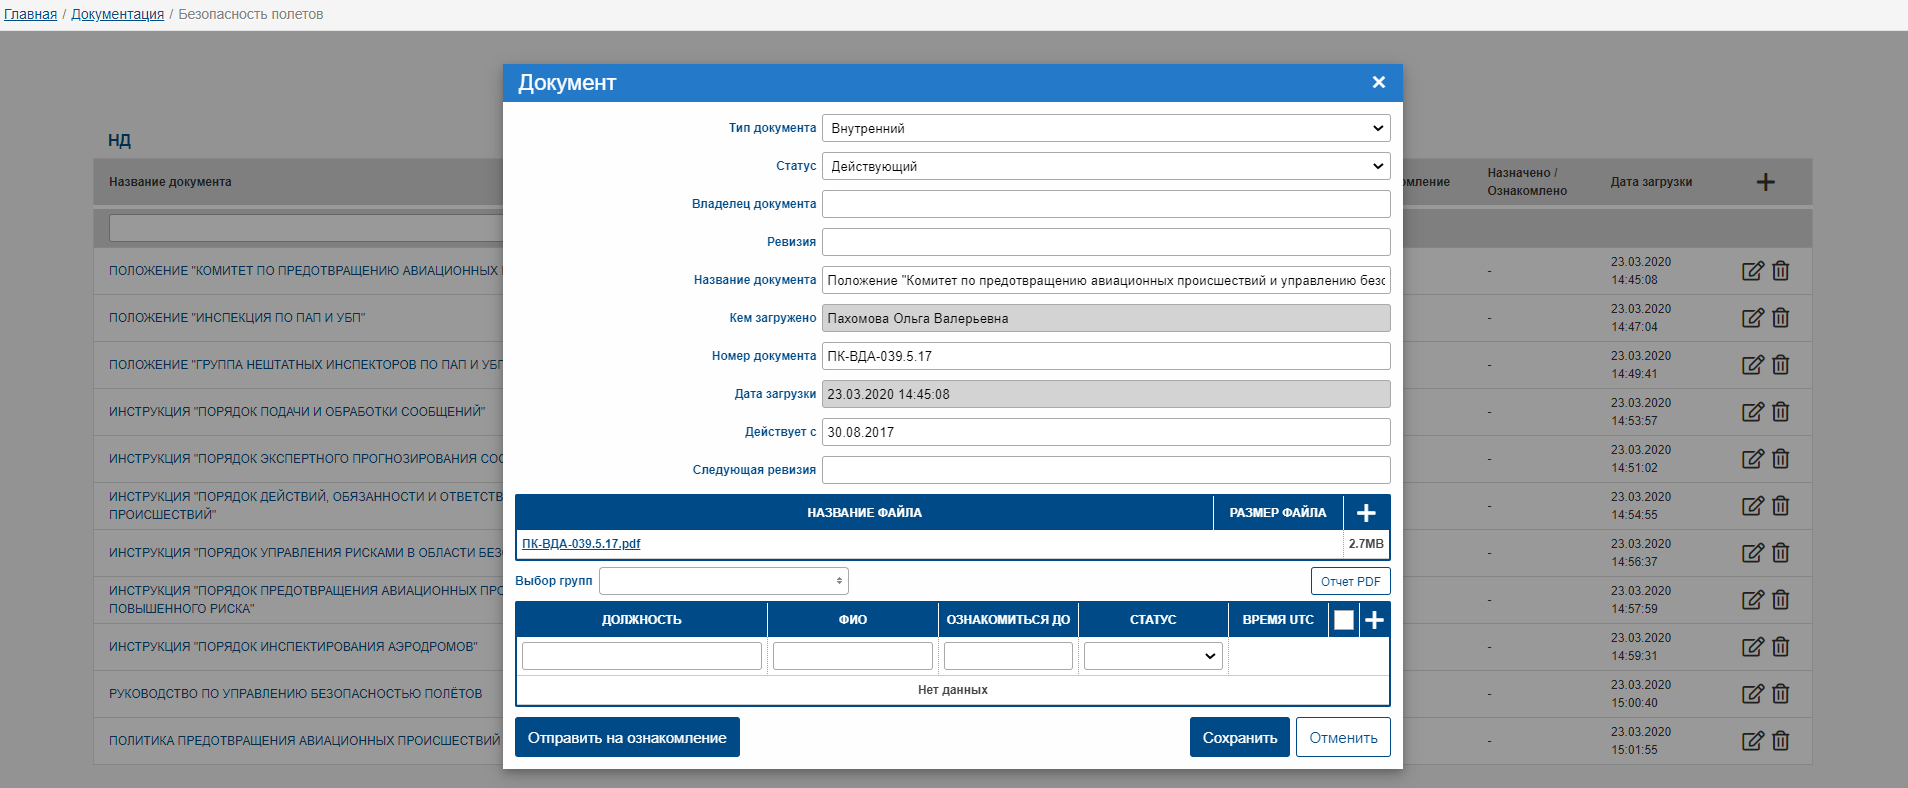This screenshot has width=1908, height=788.
Task: Click the 2.7MB file size cell
Action: pyautogui.click(x=1366, y=544)
